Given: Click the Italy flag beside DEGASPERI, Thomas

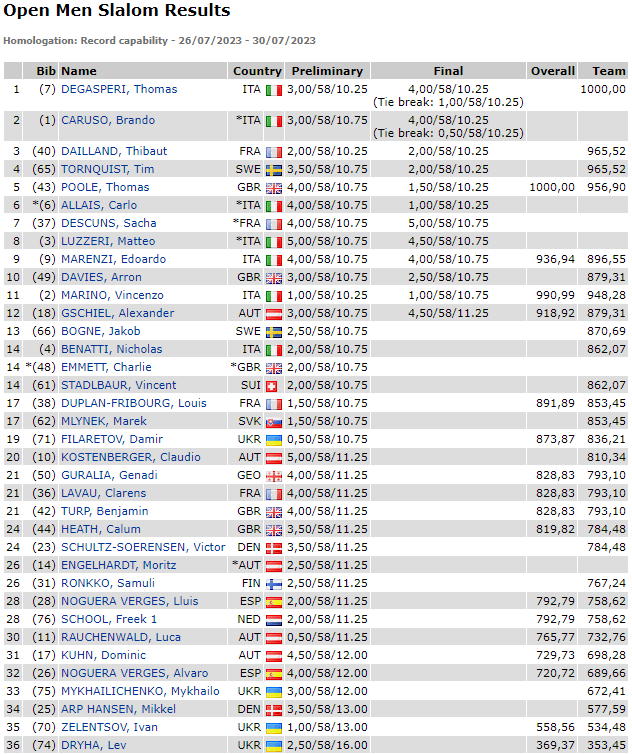Looking at the screenshot, I should 274,90.
